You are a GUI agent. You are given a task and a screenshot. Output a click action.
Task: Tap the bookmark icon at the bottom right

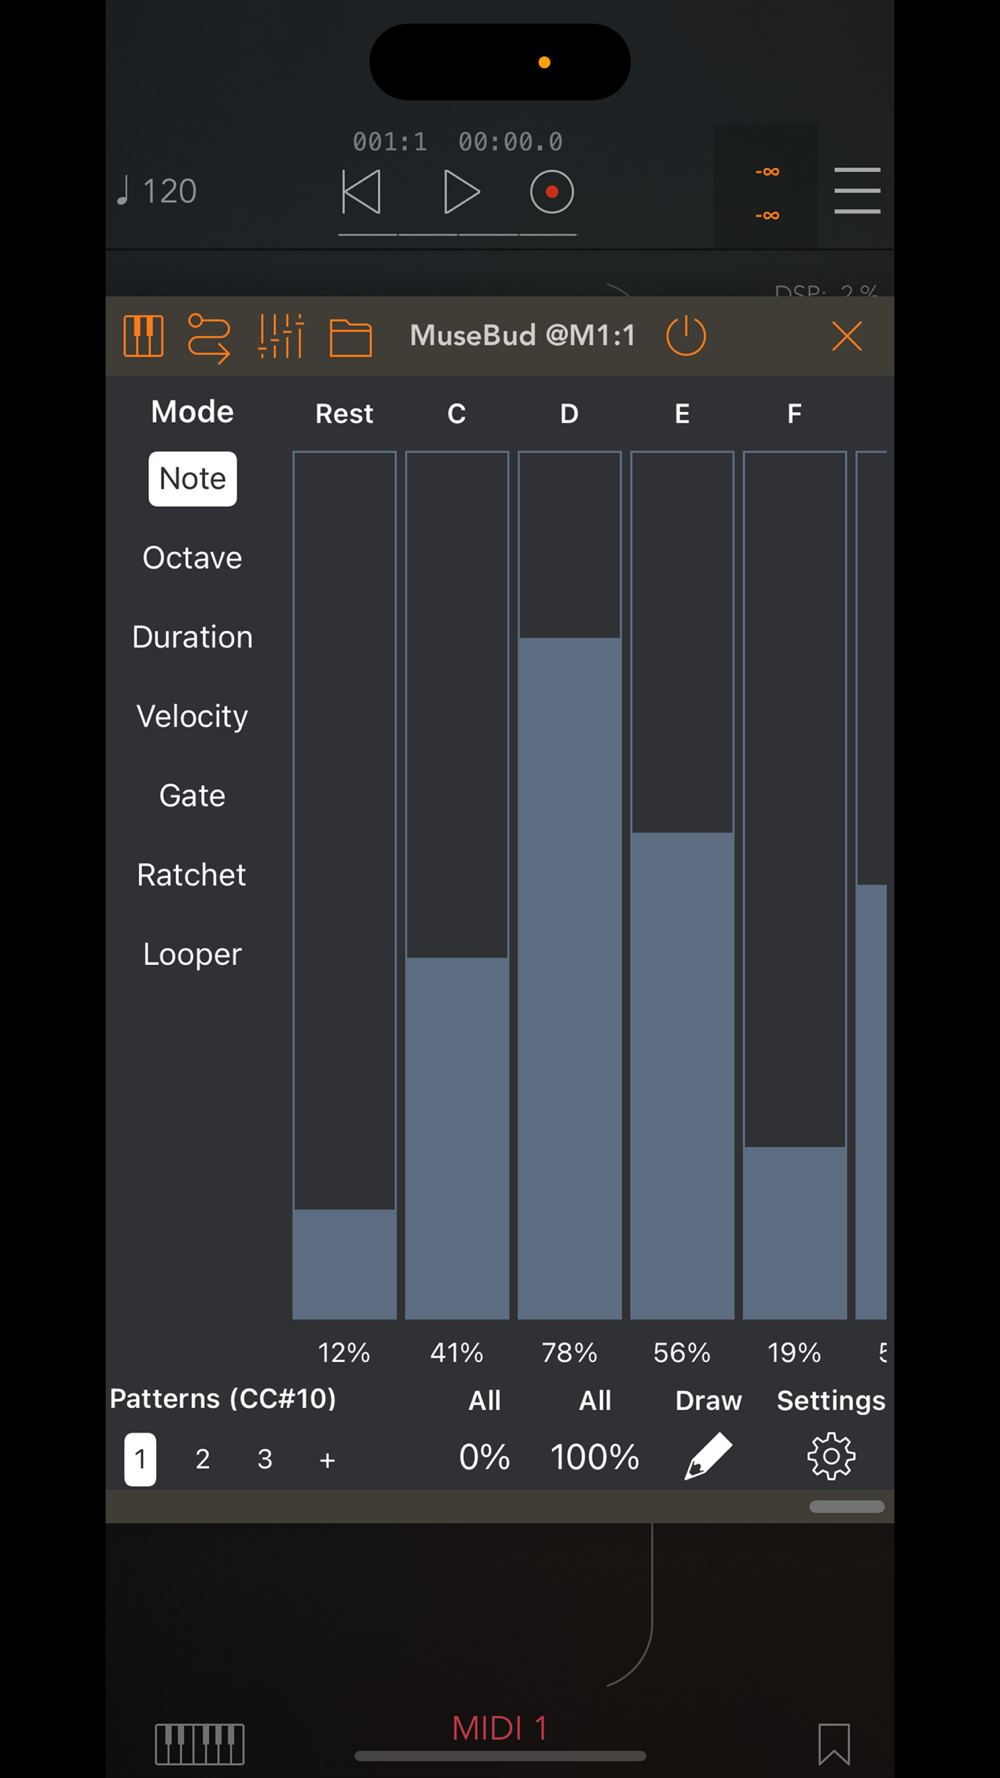tap(834, 1744)
